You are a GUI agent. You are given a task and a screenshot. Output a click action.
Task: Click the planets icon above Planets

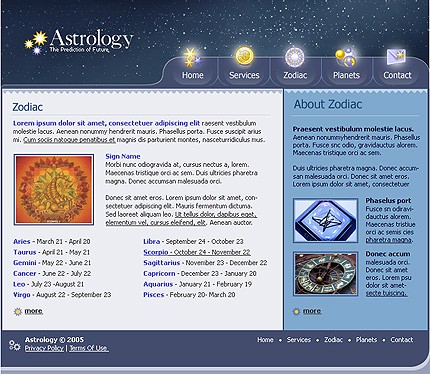point(346,57)
